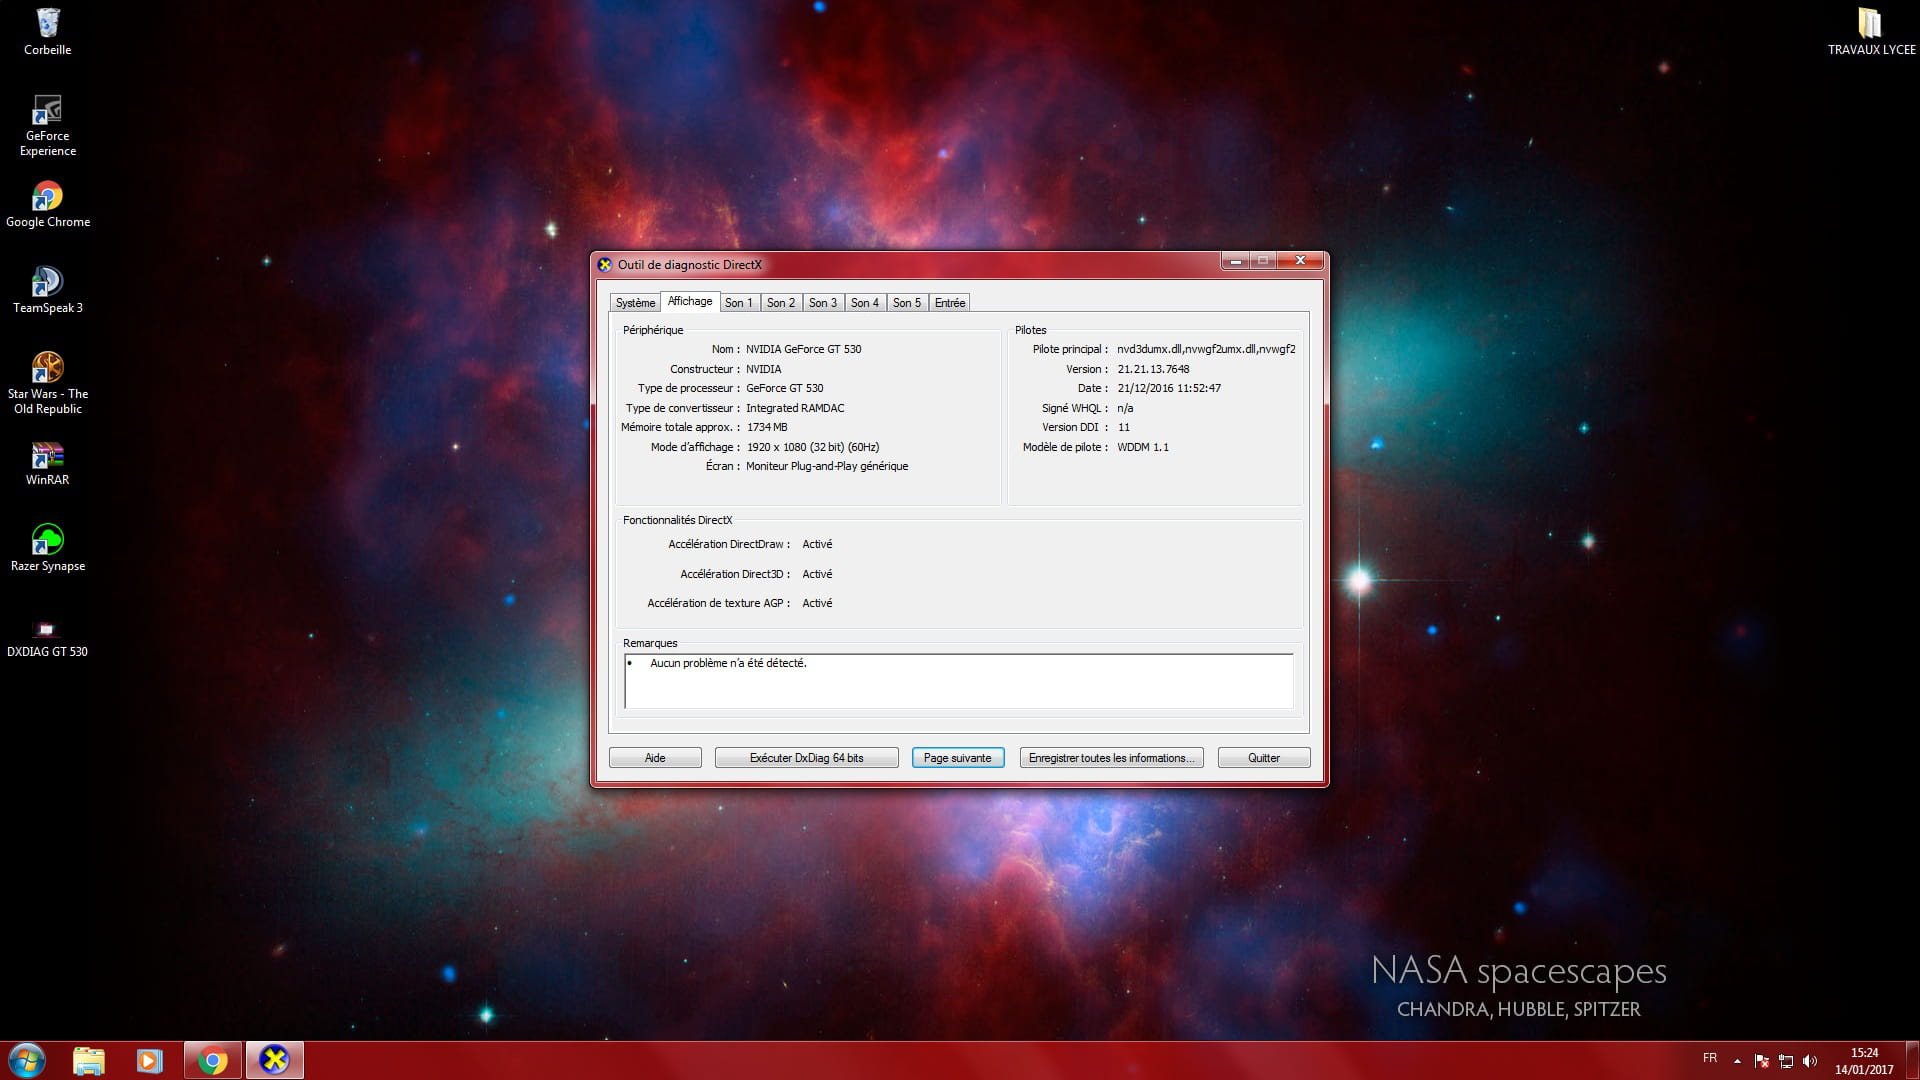Switch to the Système tab
The width and height of the screenshot is (1920, 1080).
[635, 303]
